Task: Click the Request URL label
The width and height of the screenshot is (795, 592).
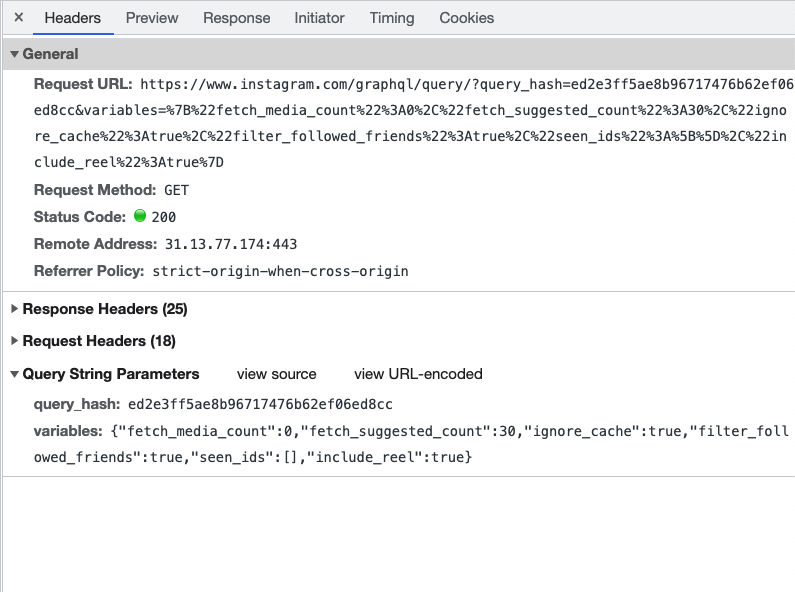Action: (83, 84)
